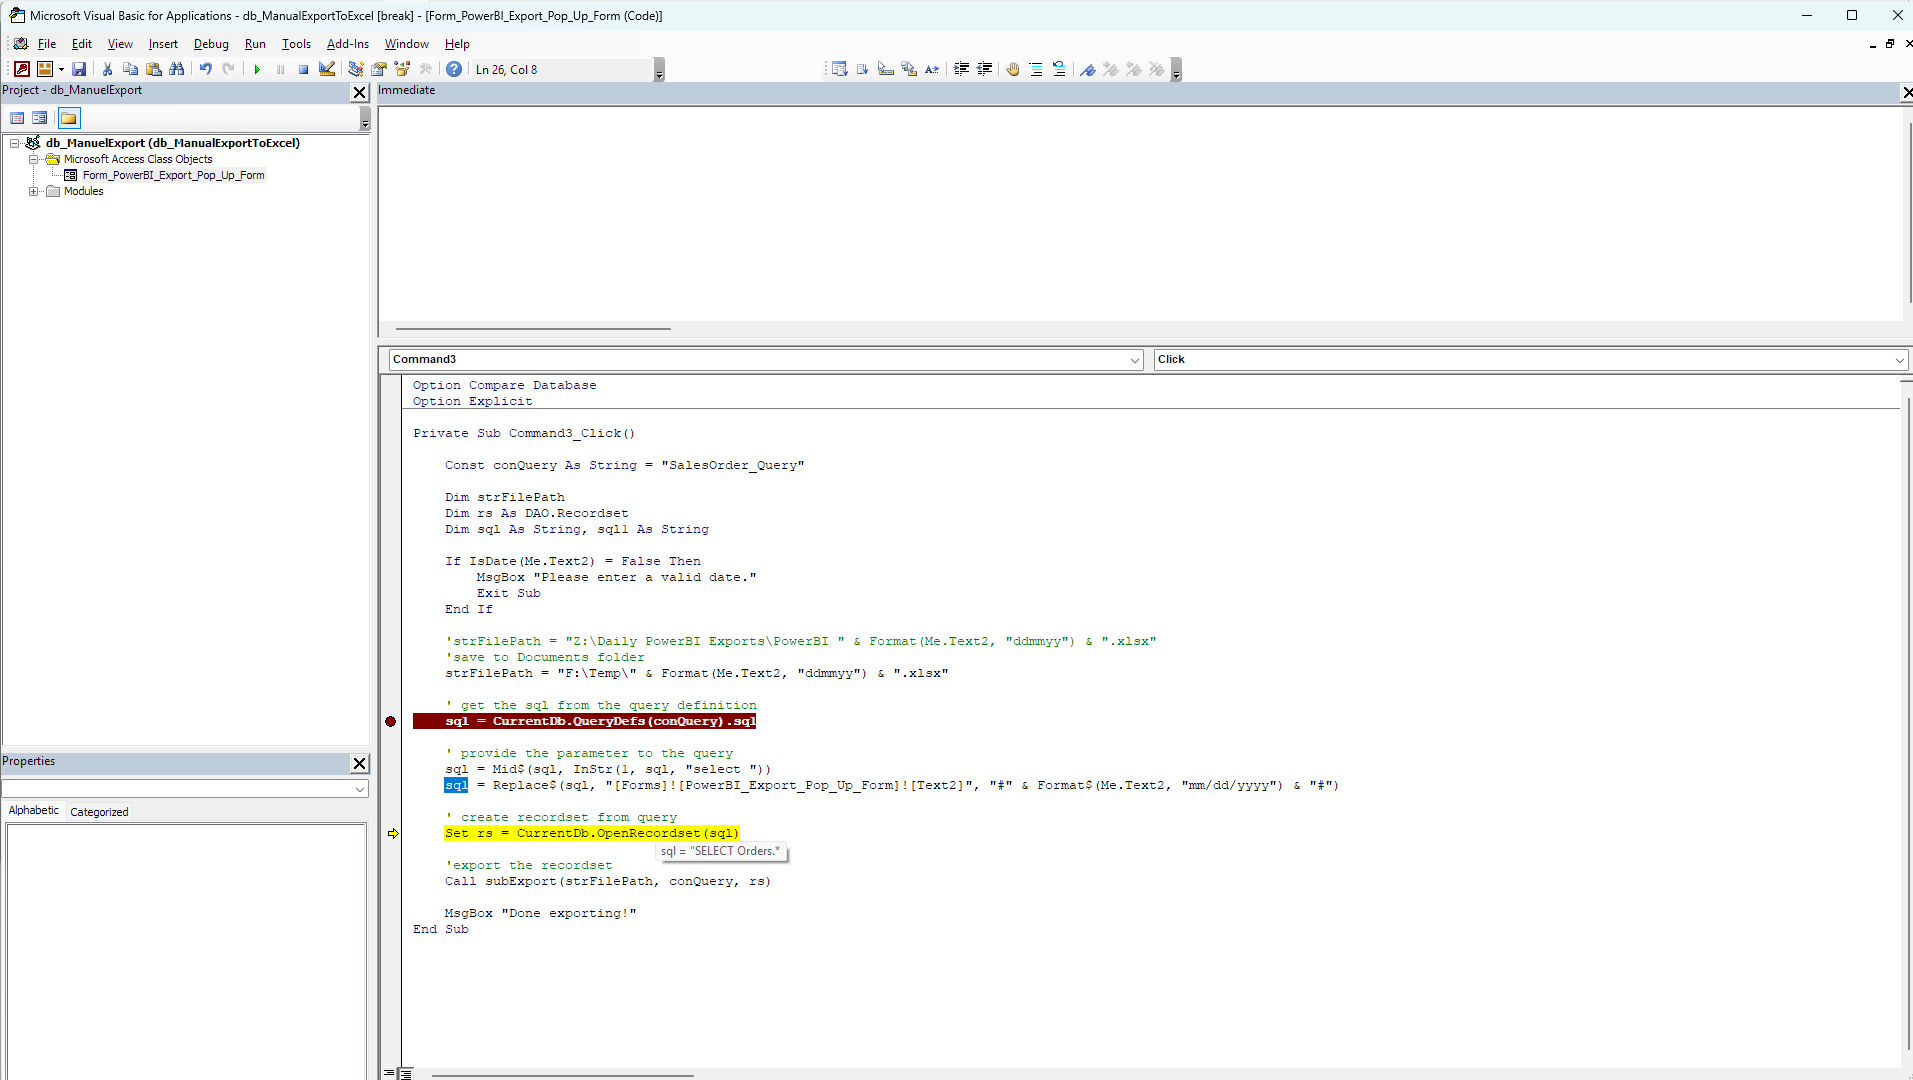
Task: Click inside the Immediate window text area
Action: pyautogui.click(x=1140, y=212)
